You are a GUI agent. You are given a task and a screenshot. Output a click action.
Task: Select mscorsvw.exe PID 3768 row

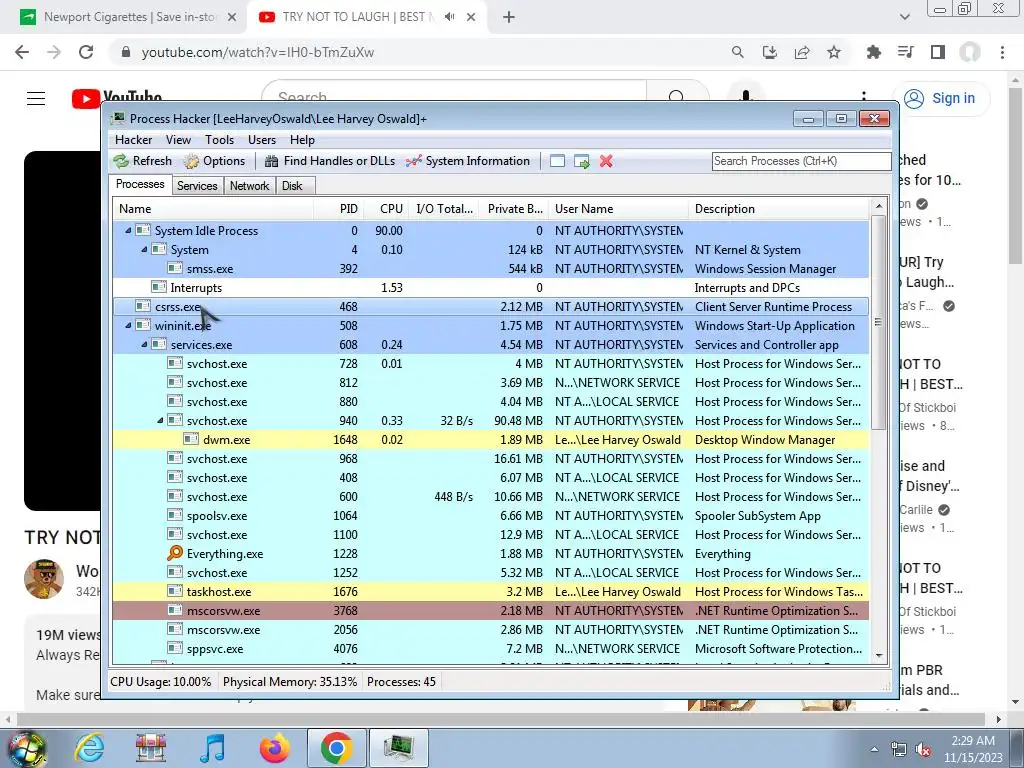pos(490,611)
